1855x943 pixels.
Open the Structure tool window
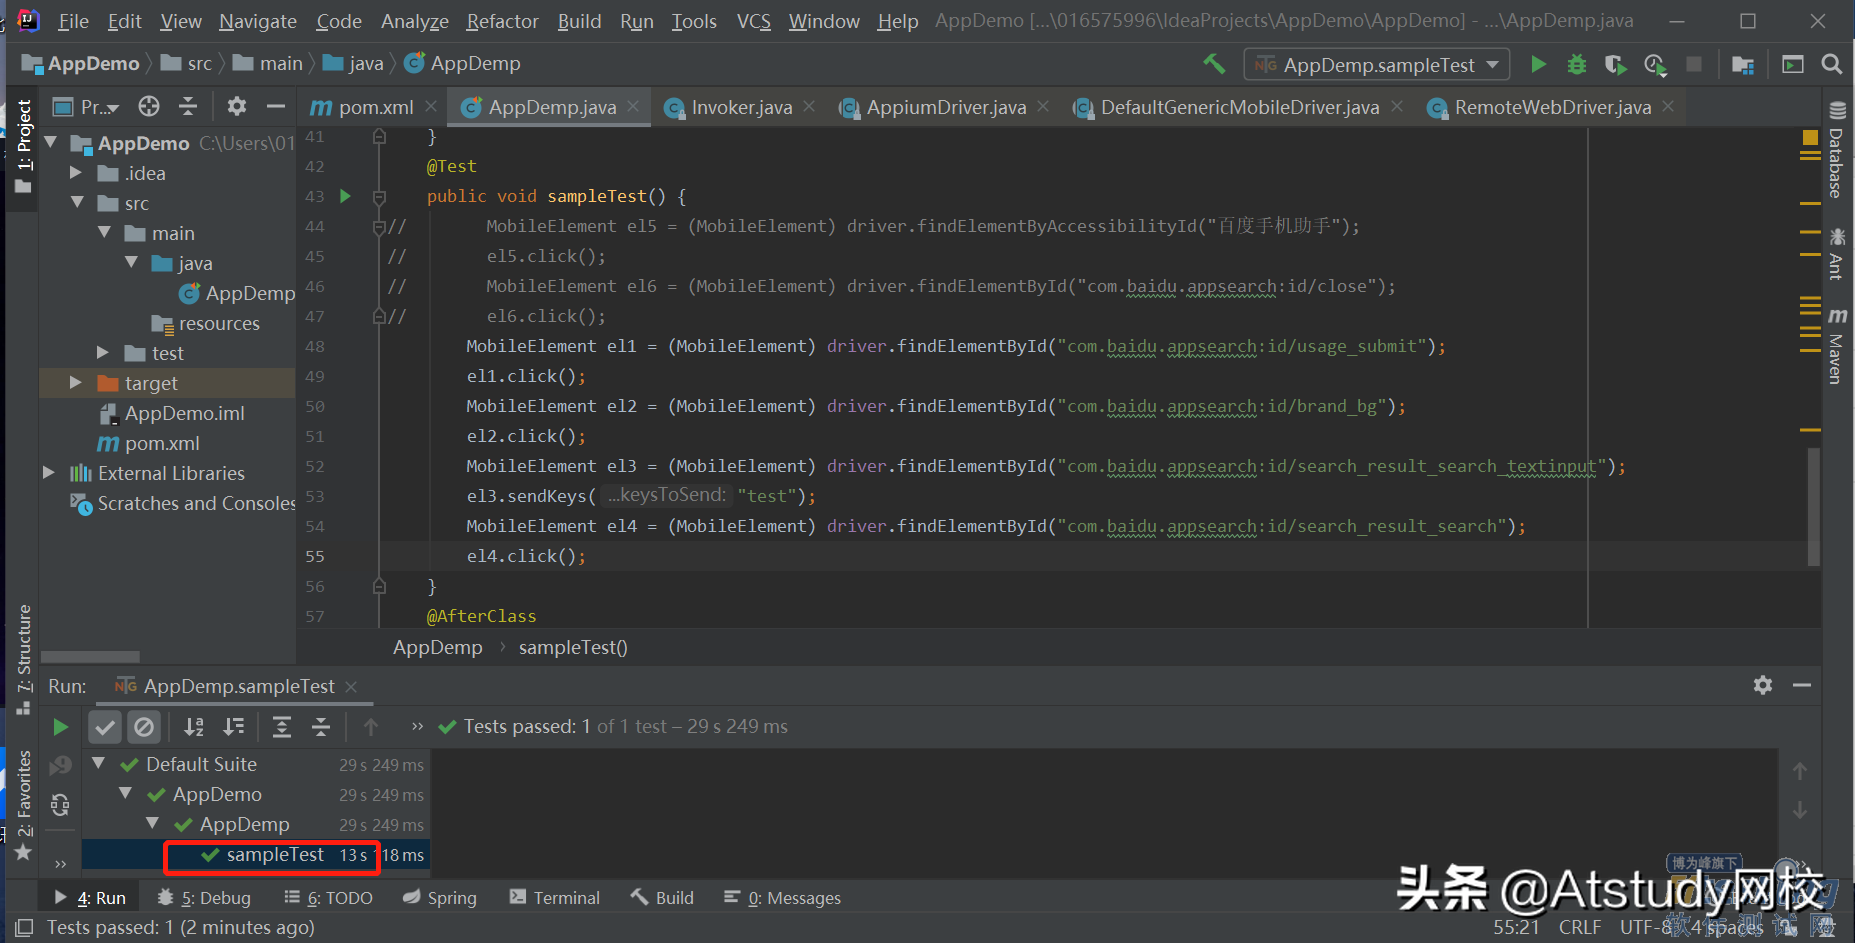point(24,660)
